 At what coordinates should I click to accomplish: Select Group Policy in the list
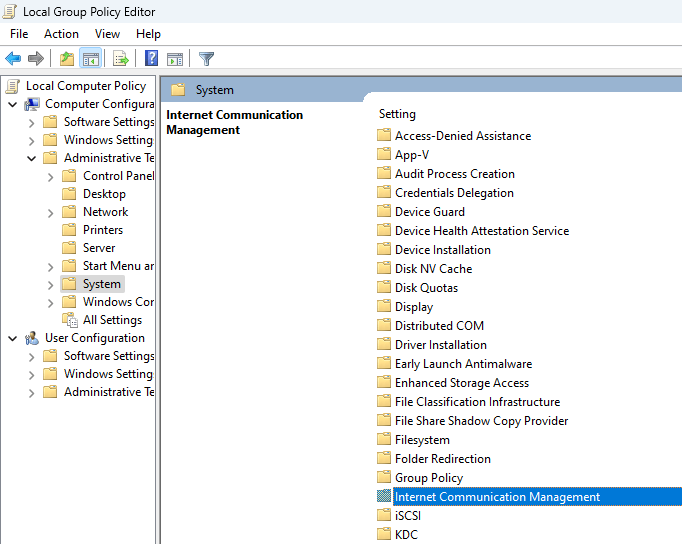click(x=429, y=477)
